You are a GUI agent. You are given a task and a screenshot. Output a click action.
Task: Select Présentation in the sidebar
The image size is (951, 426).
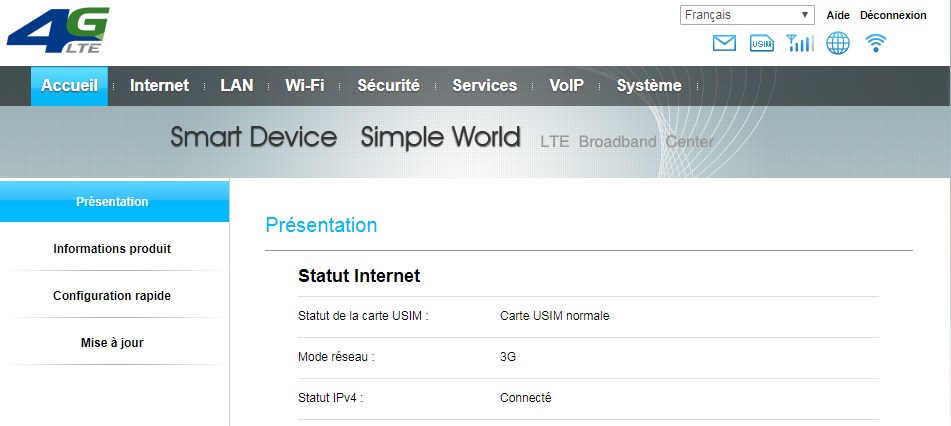point(112,201)
